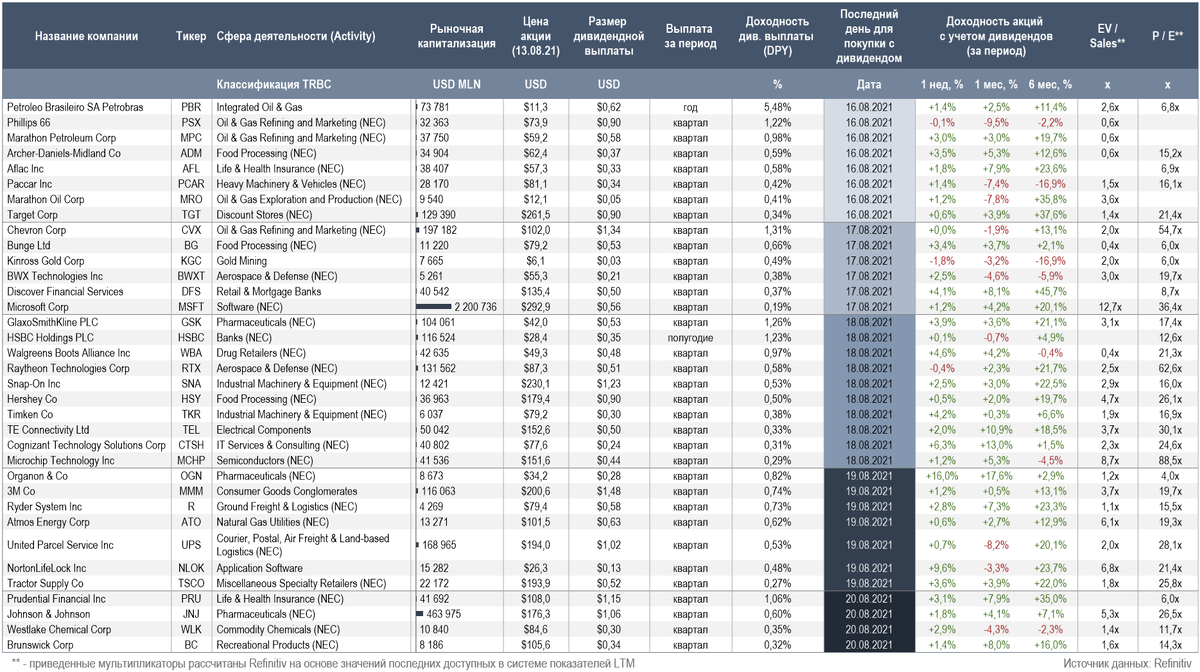Viewport: 1200px width, 672px height.
Task: Click the 'Discount Stores (NEC)' activity cell
Action: [263, 215]
